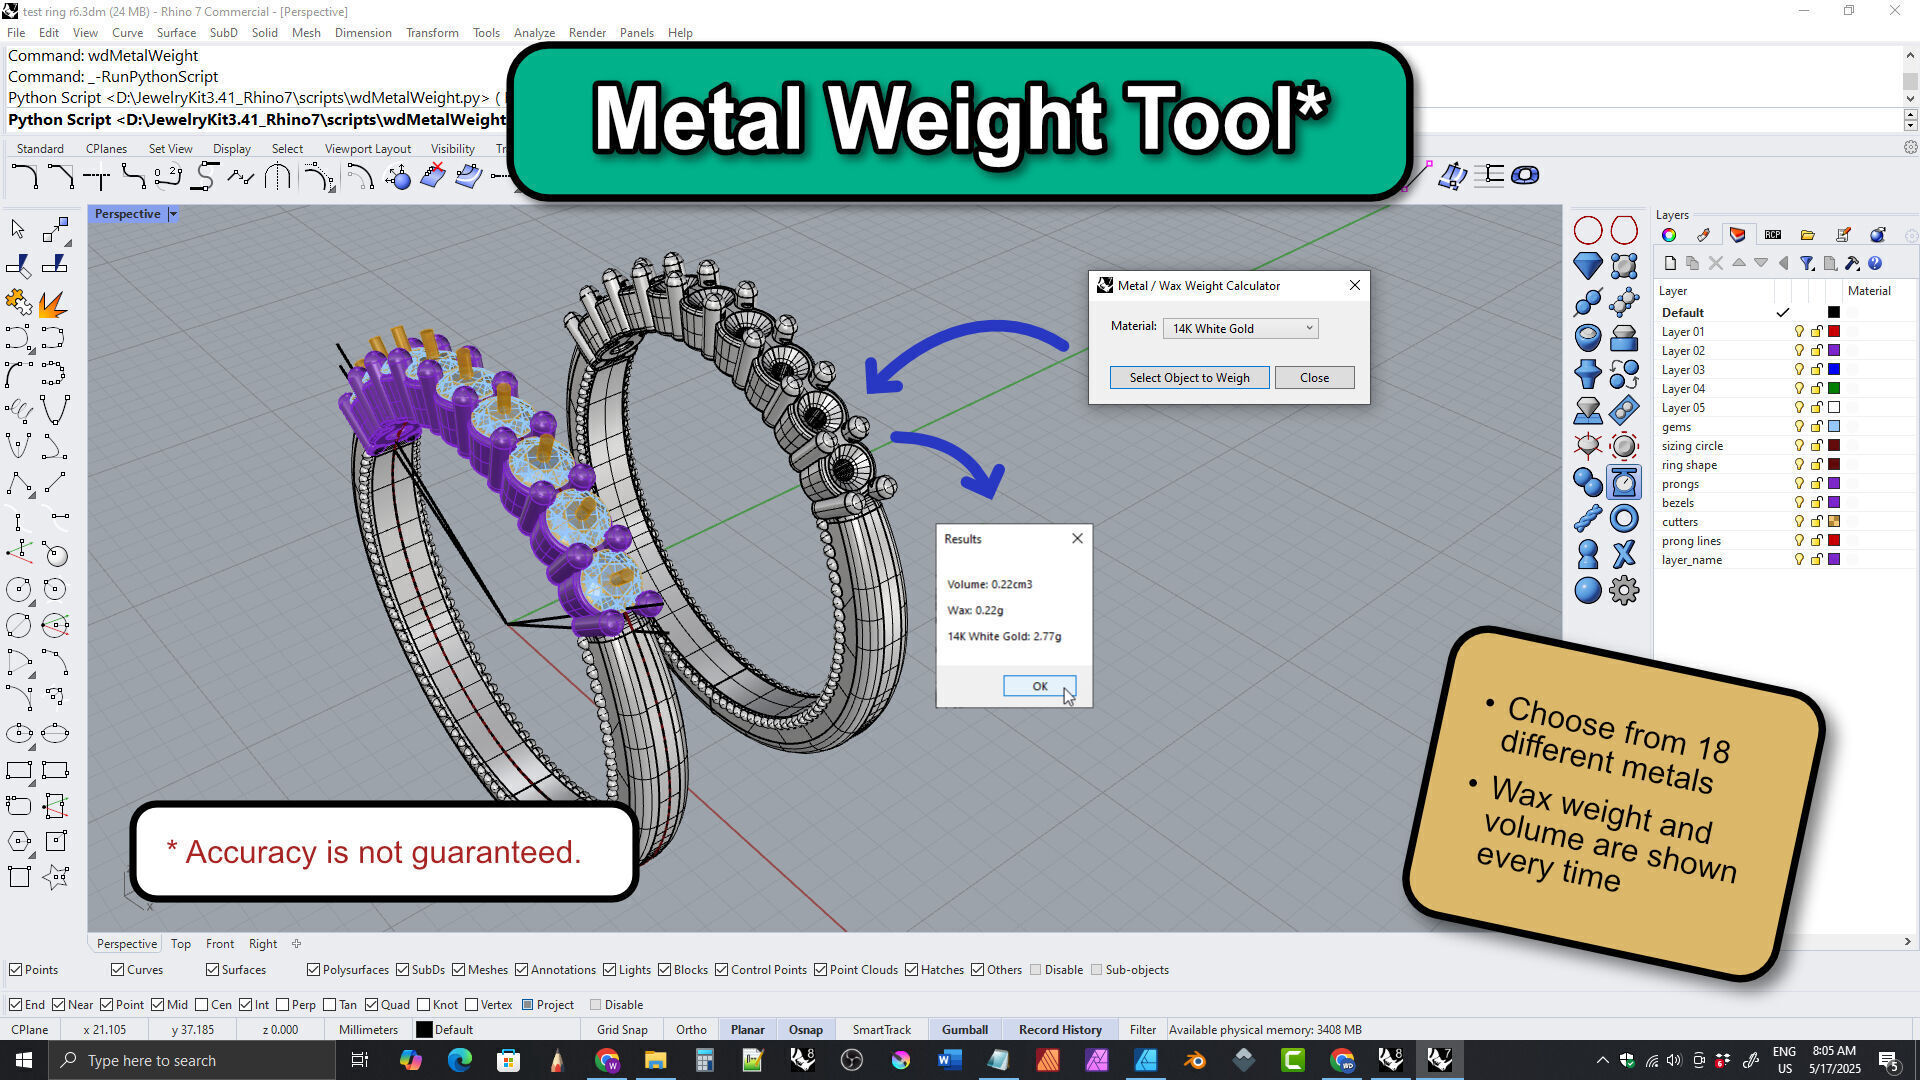The height and width of the screenshot is (1080, 1920).
Task: Select the twisted rope tool icon
Action: point(1588,518)
